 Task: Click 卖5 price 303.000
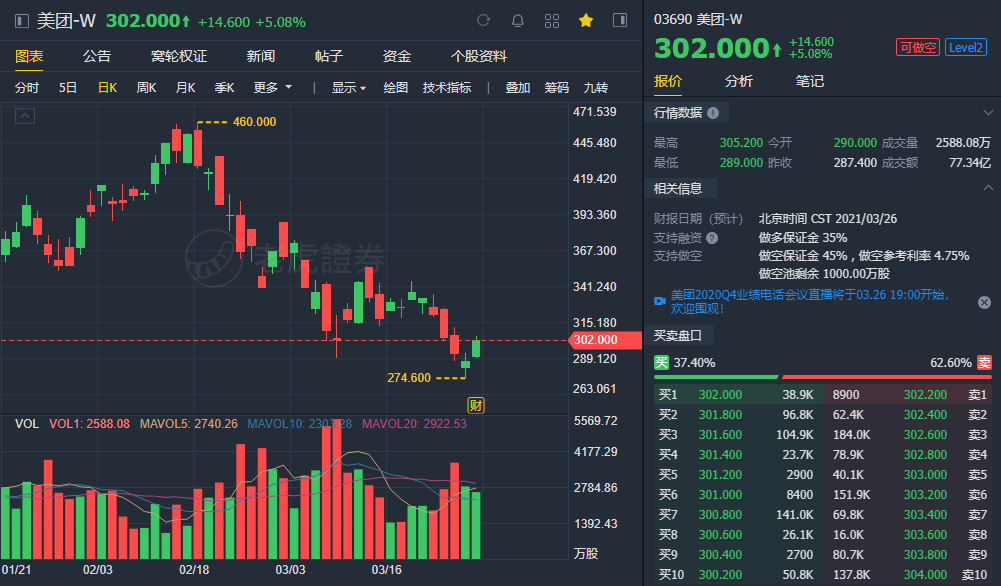click(925, 475)
